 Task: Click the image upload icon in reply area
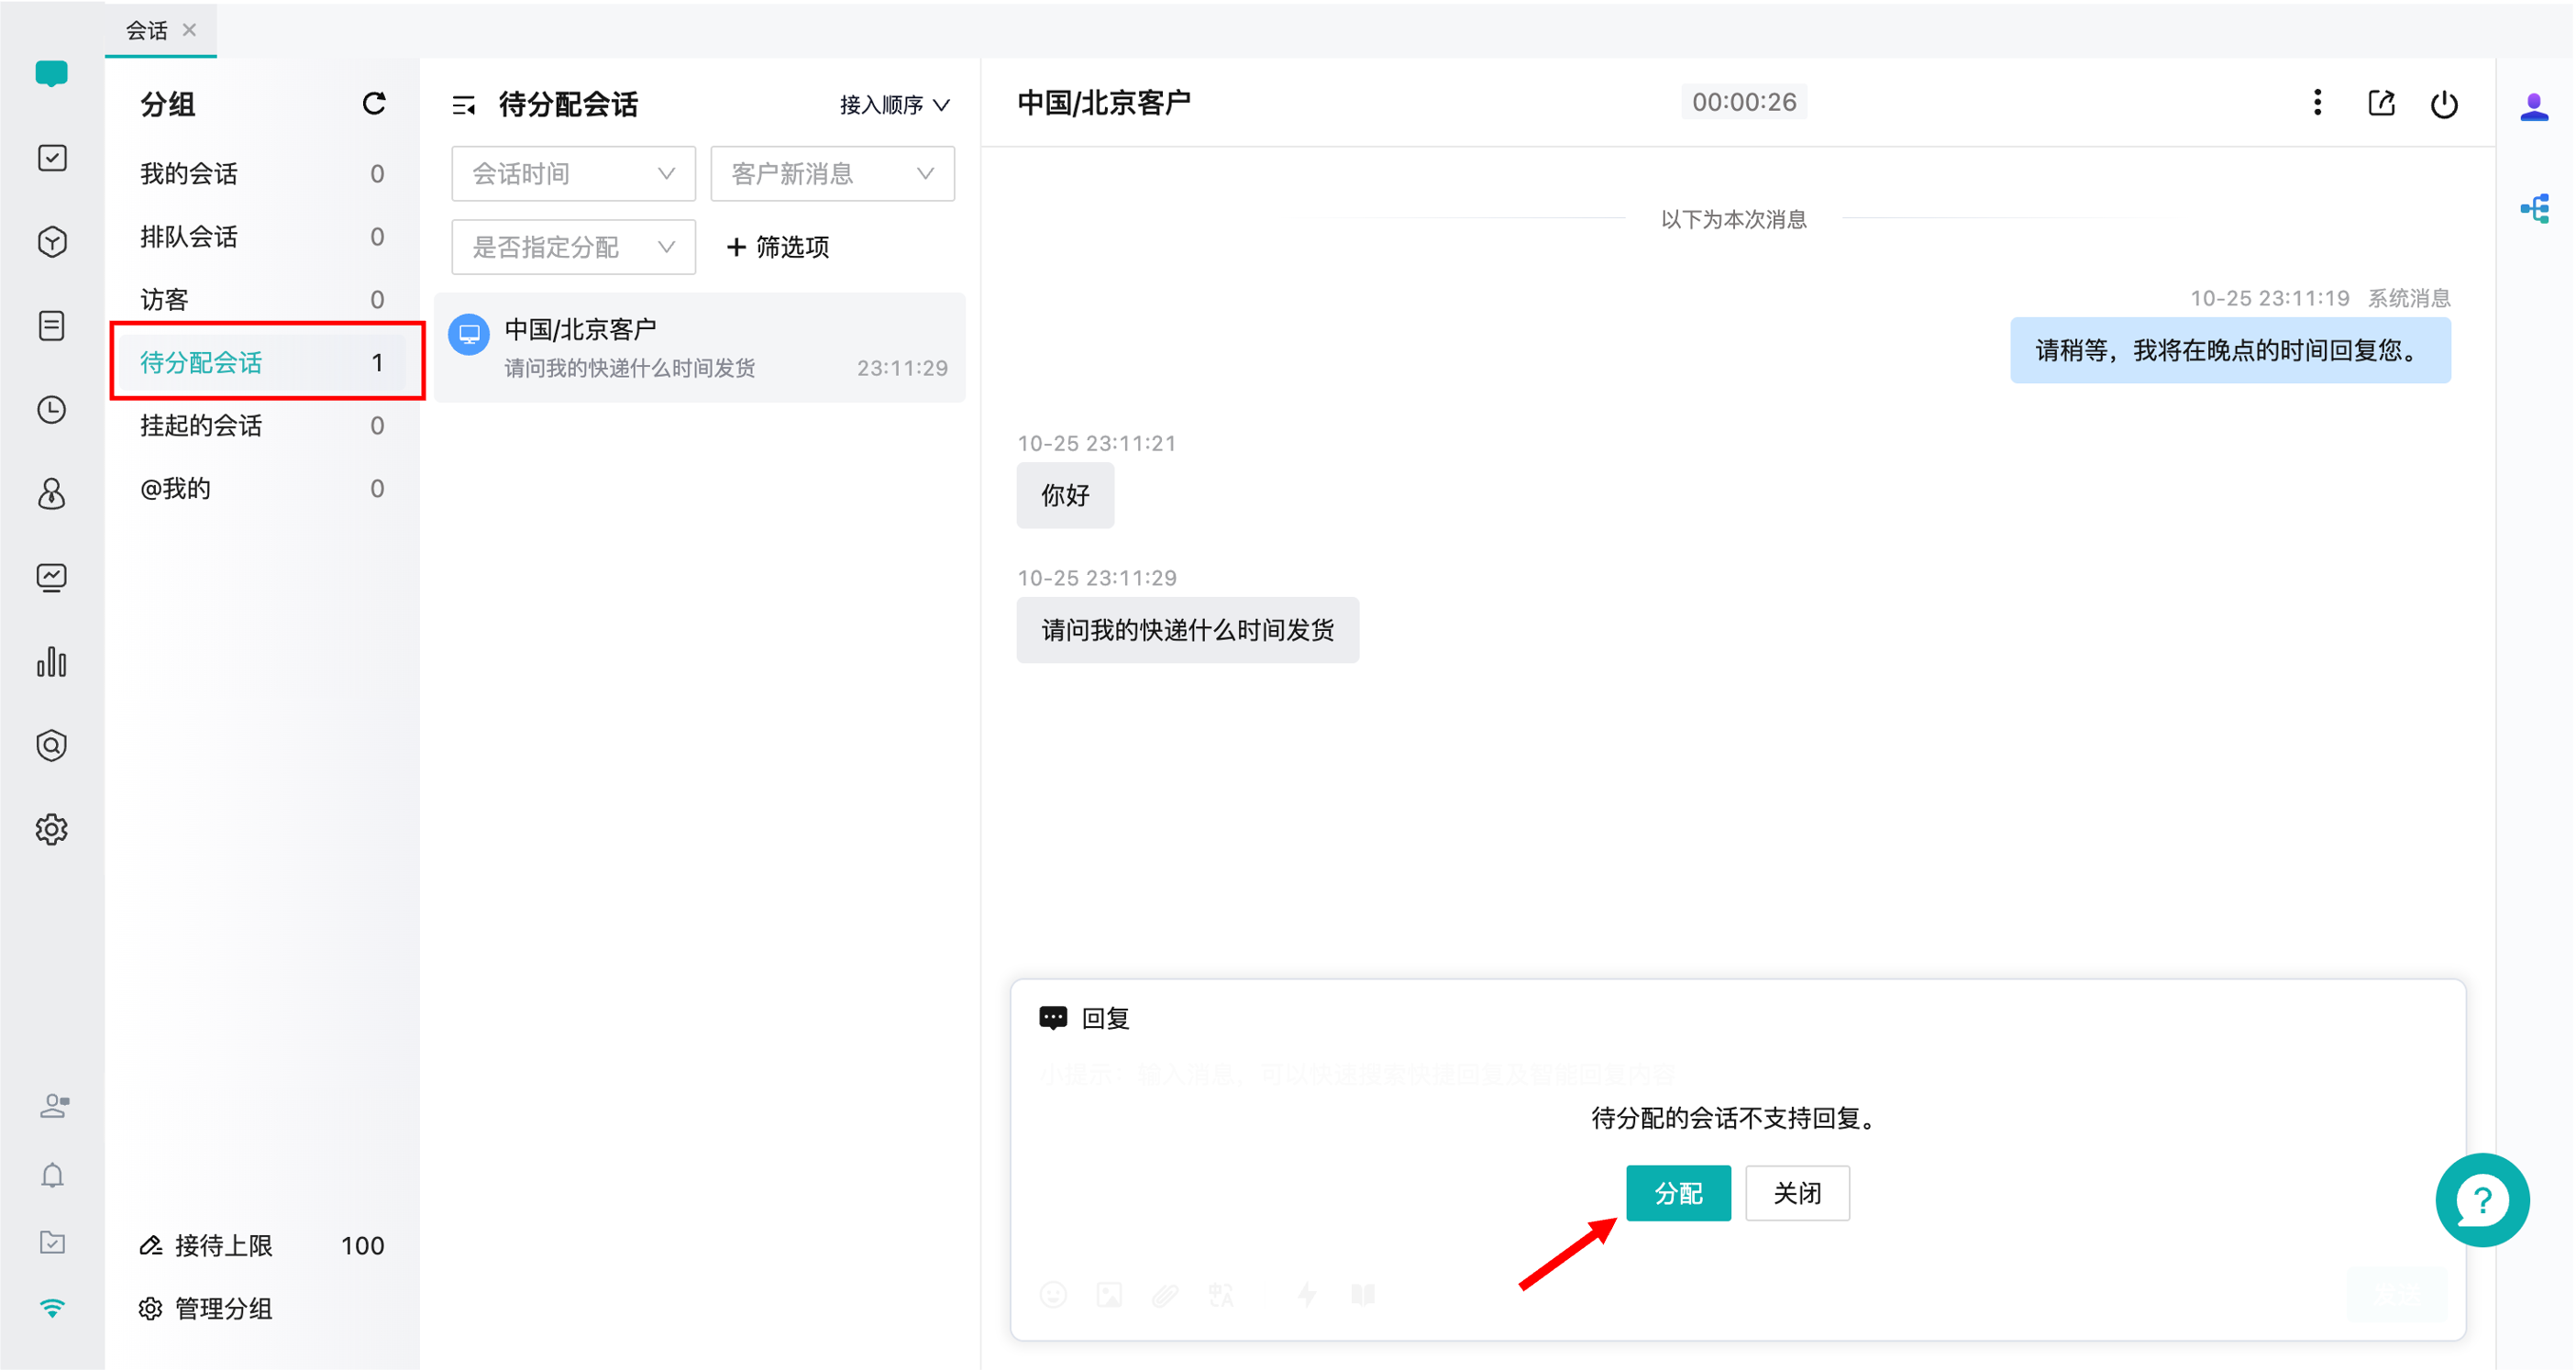click(x=1109, y=1294)
